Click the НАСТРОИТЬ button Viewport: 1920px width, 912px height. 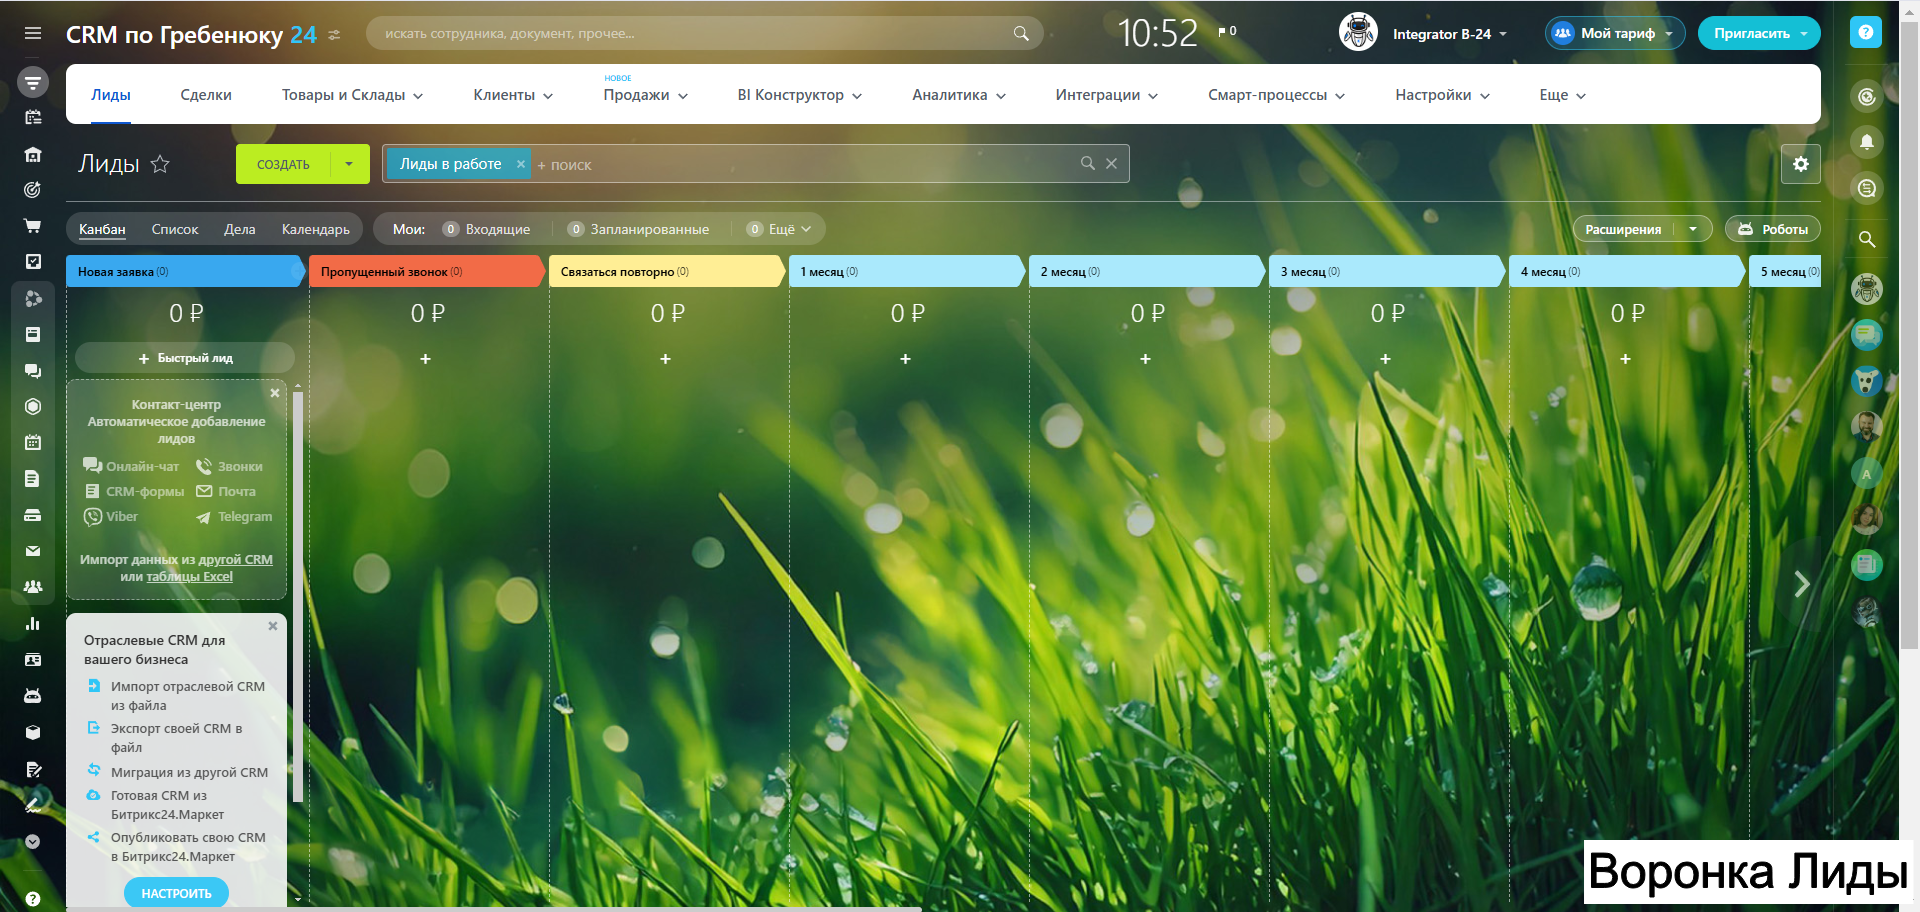(176, 893)
